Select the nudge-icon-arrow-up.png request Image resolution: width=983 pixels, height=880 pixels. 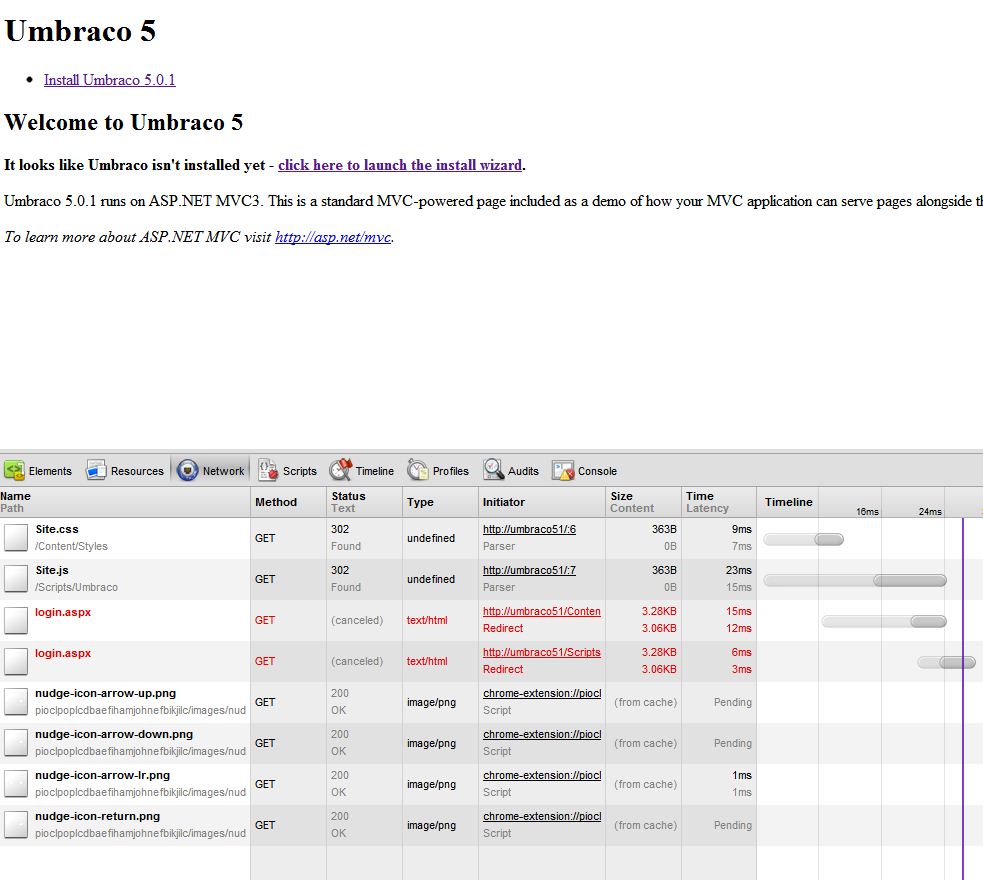(x=105, y=693)
